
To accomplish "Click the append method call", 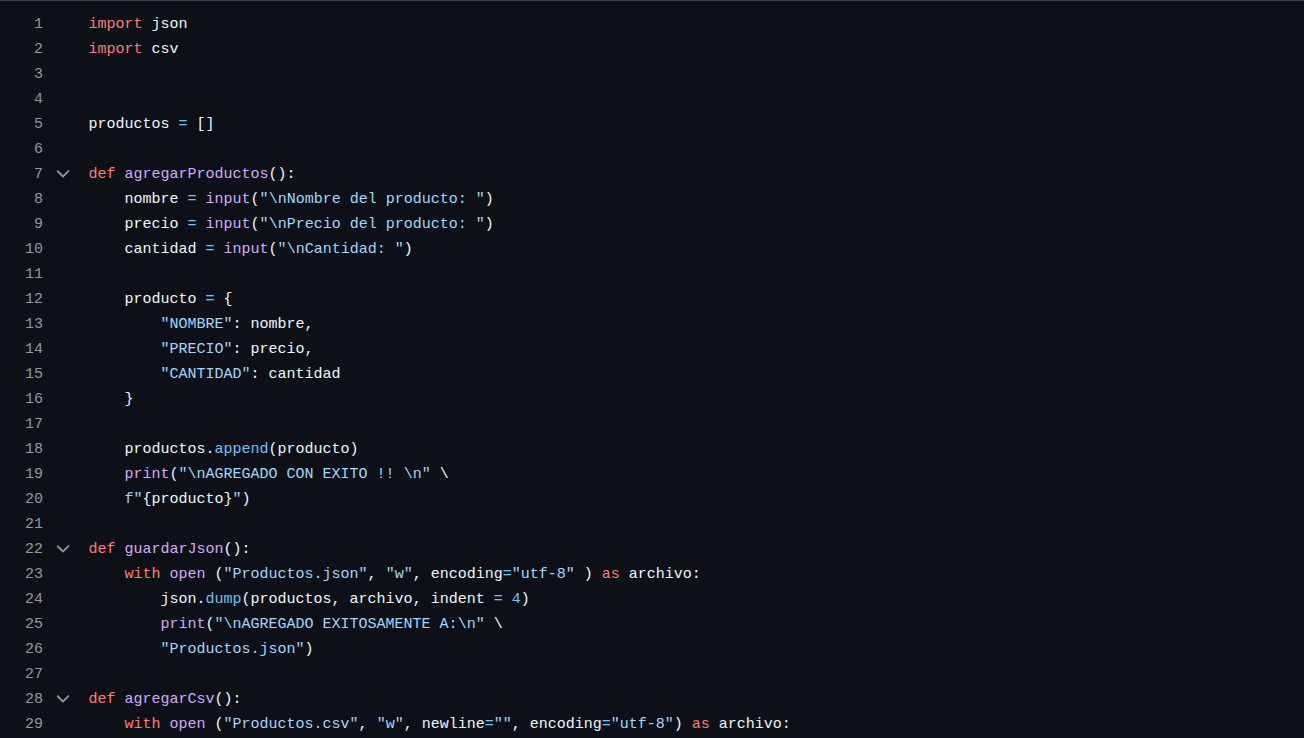I will tap(241, 448).
